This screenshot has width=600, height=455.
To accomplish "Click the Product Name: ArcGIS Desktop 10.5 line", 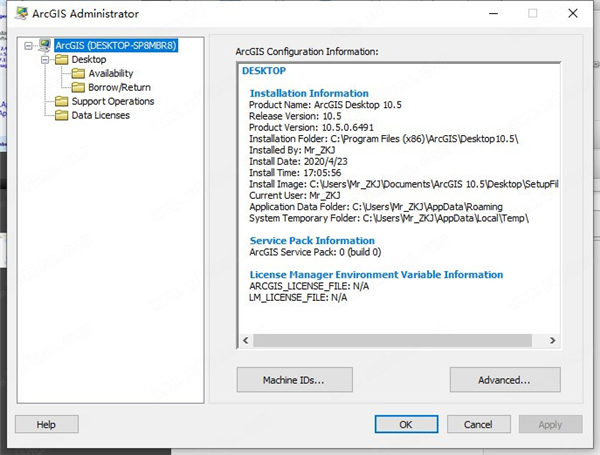I will [325, 105].
